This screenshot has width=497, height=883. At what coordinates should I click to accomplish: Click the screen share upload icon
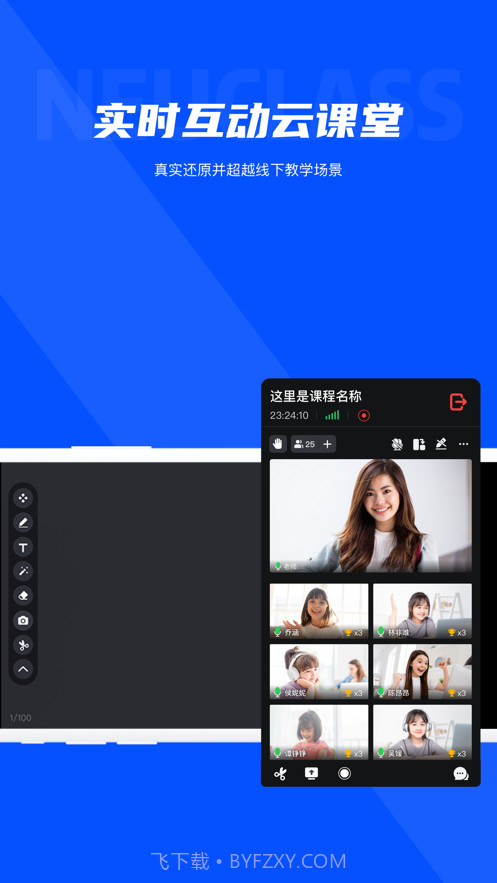tap(311, 773)
